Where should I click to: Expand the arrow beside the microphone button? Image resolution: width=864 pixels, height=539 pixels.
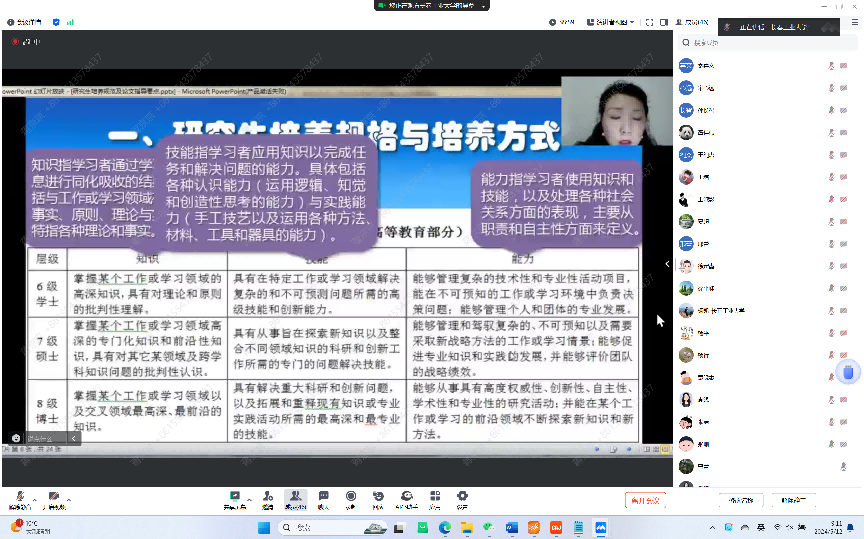coord(34,499)
